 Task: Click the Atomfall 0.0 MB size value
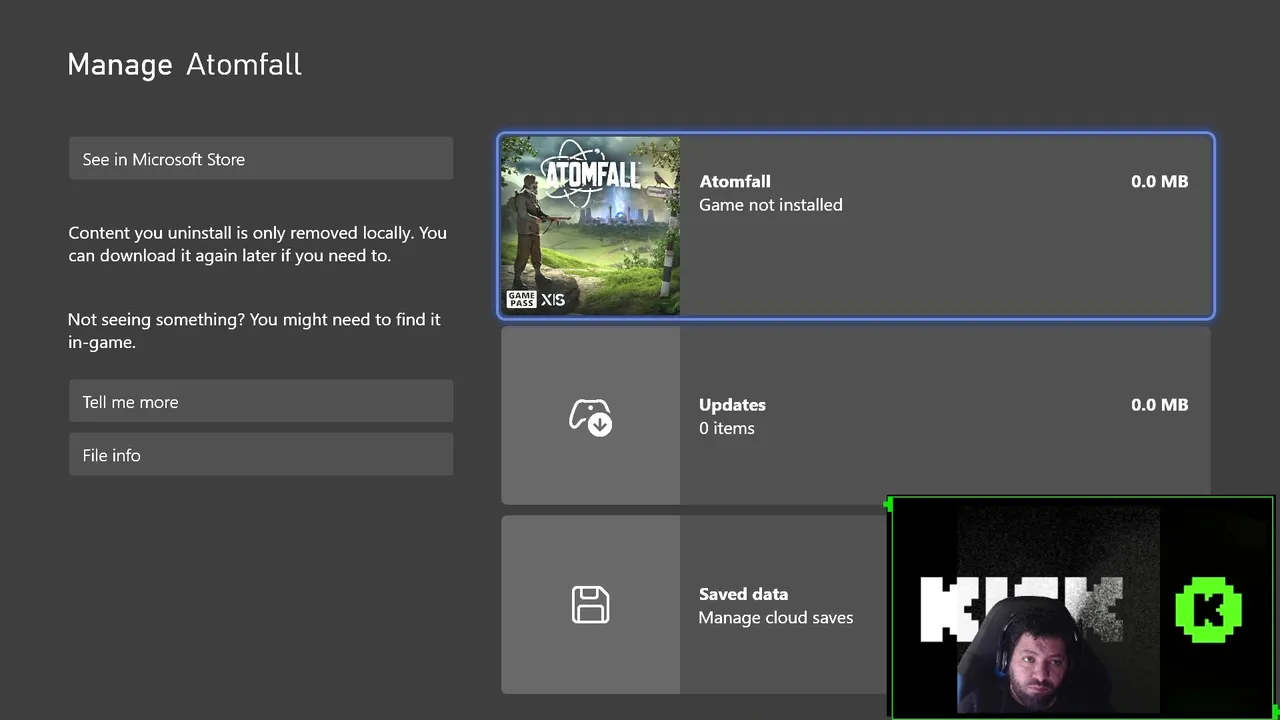[1159, 181]
